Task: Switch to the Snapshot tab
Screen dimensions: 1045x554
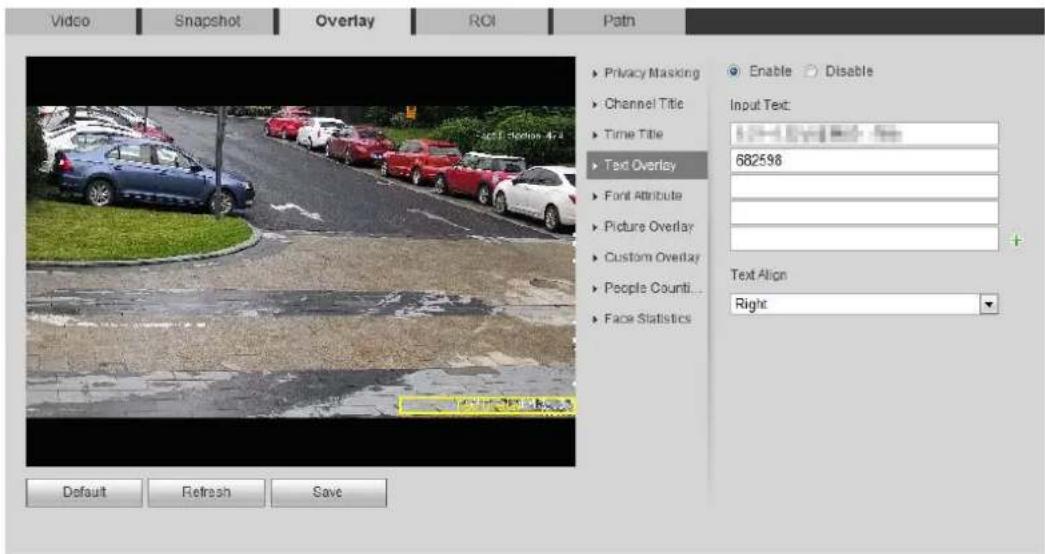Action: pos(207,21)
